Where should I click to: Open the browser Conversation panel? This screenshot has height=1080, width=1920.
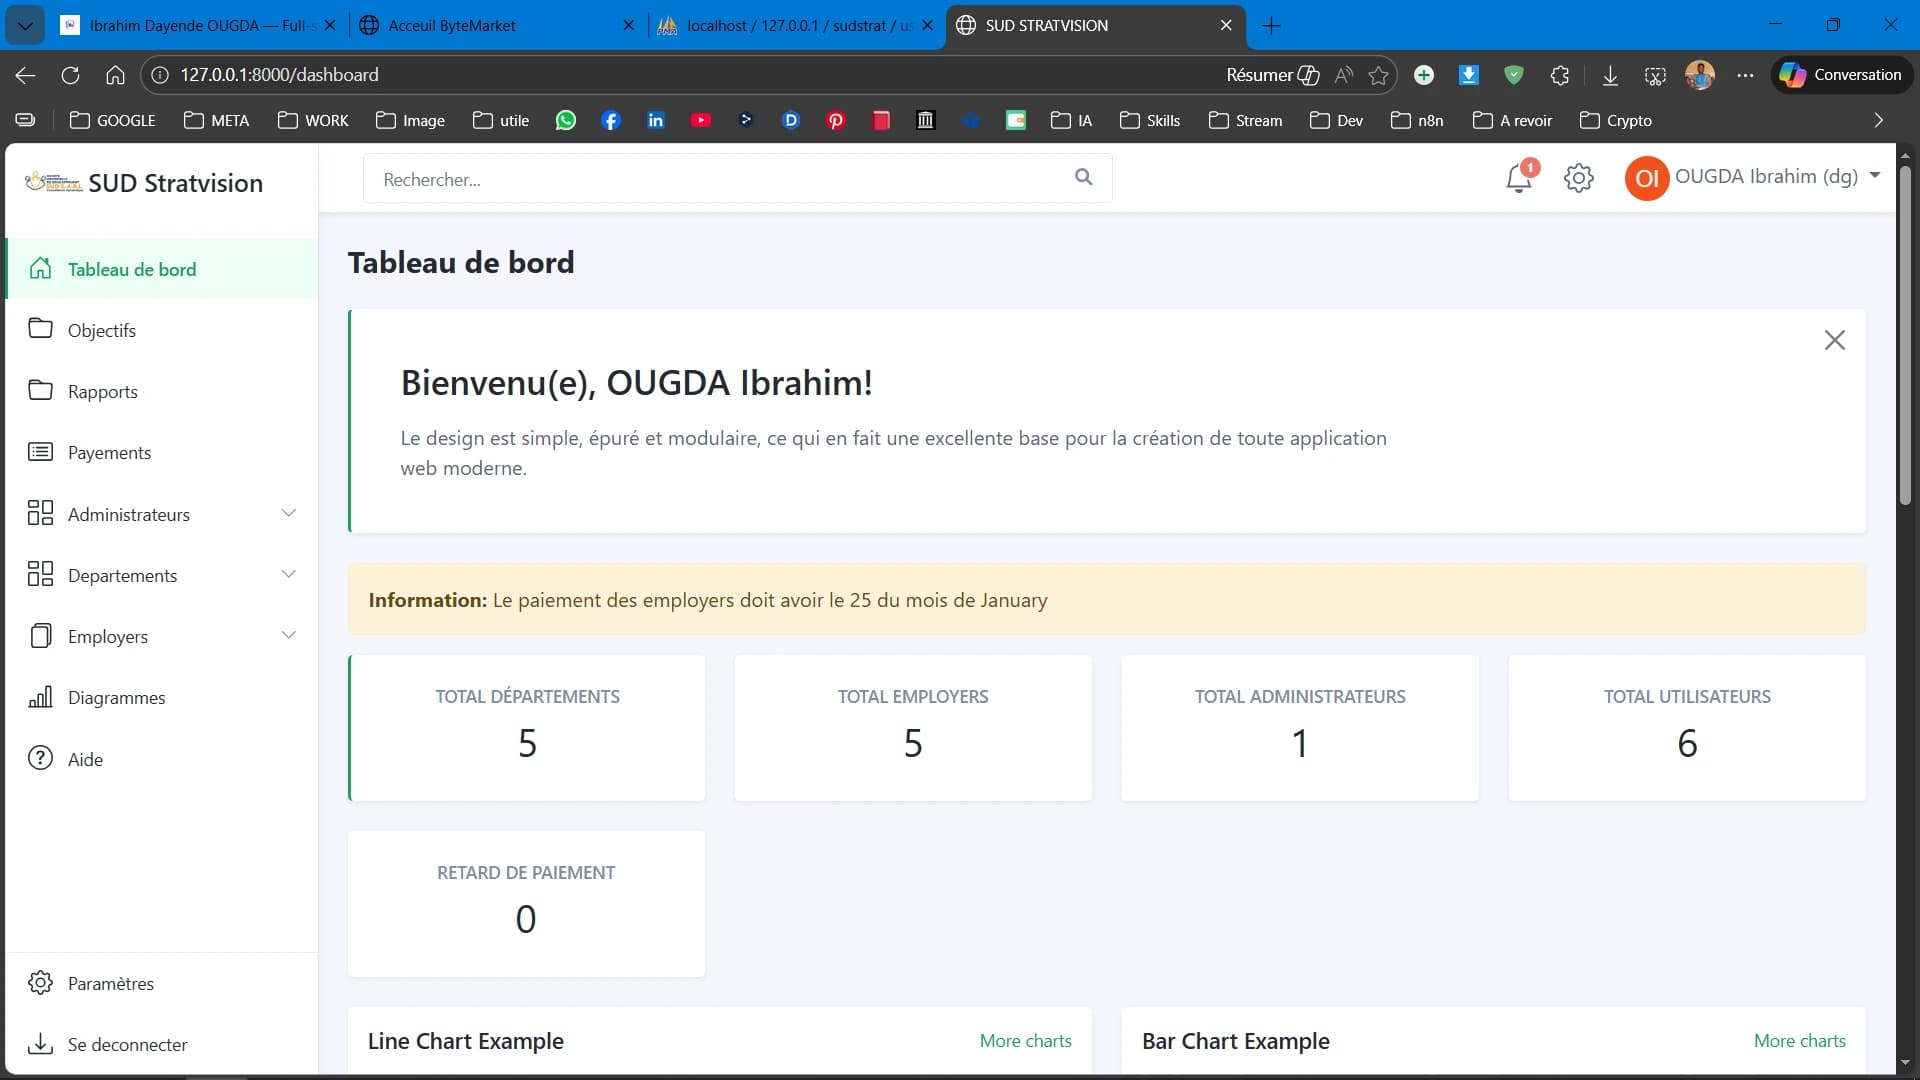click(x=1841, y=75)
